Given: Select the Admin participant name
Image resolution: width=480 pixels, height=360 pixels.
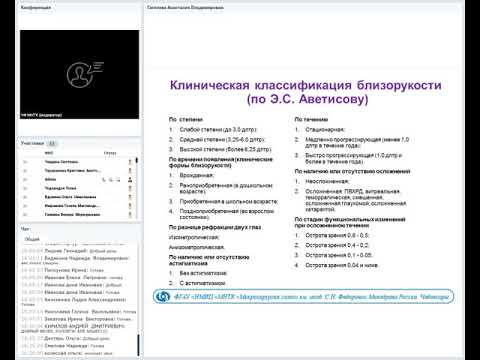Looking at the screenshot, I should [x=50, y=179].
